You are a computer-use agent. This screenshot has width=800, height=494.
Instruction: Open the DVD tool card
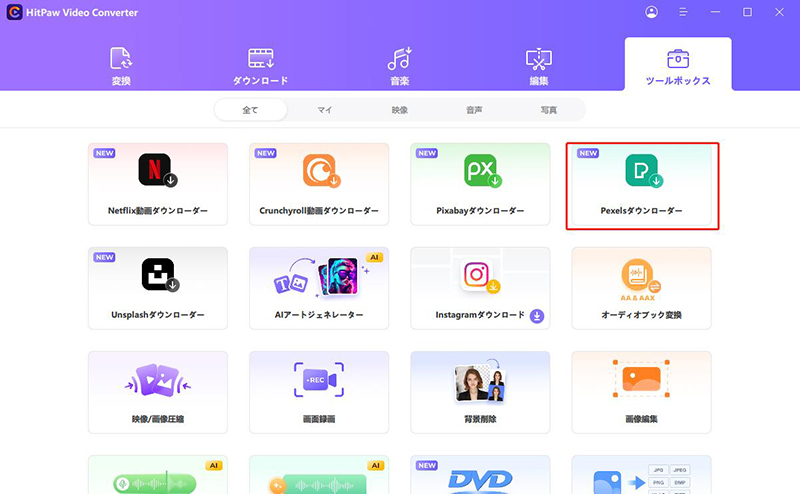[480, 475]
